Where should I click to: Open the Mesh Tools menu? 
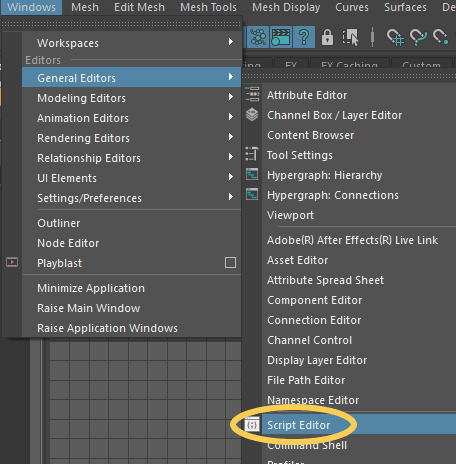(208, 7)
